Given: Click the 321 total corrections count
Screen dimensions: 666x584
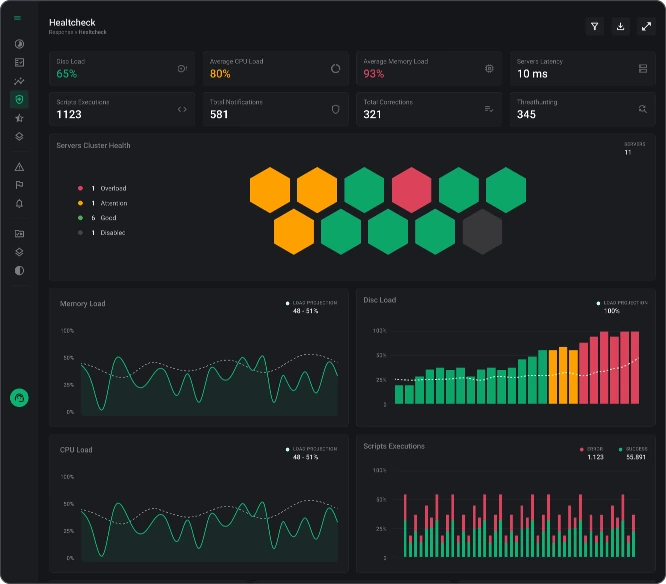Looking at the screenshot, I should [x=373, y=114].
